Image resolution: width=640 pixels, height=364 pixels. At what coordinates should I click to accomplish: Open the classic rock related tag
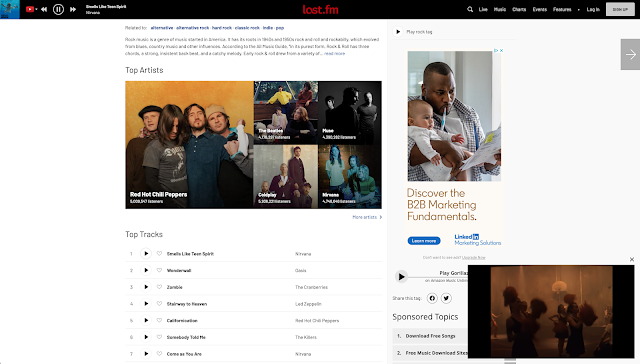(247, 28)
